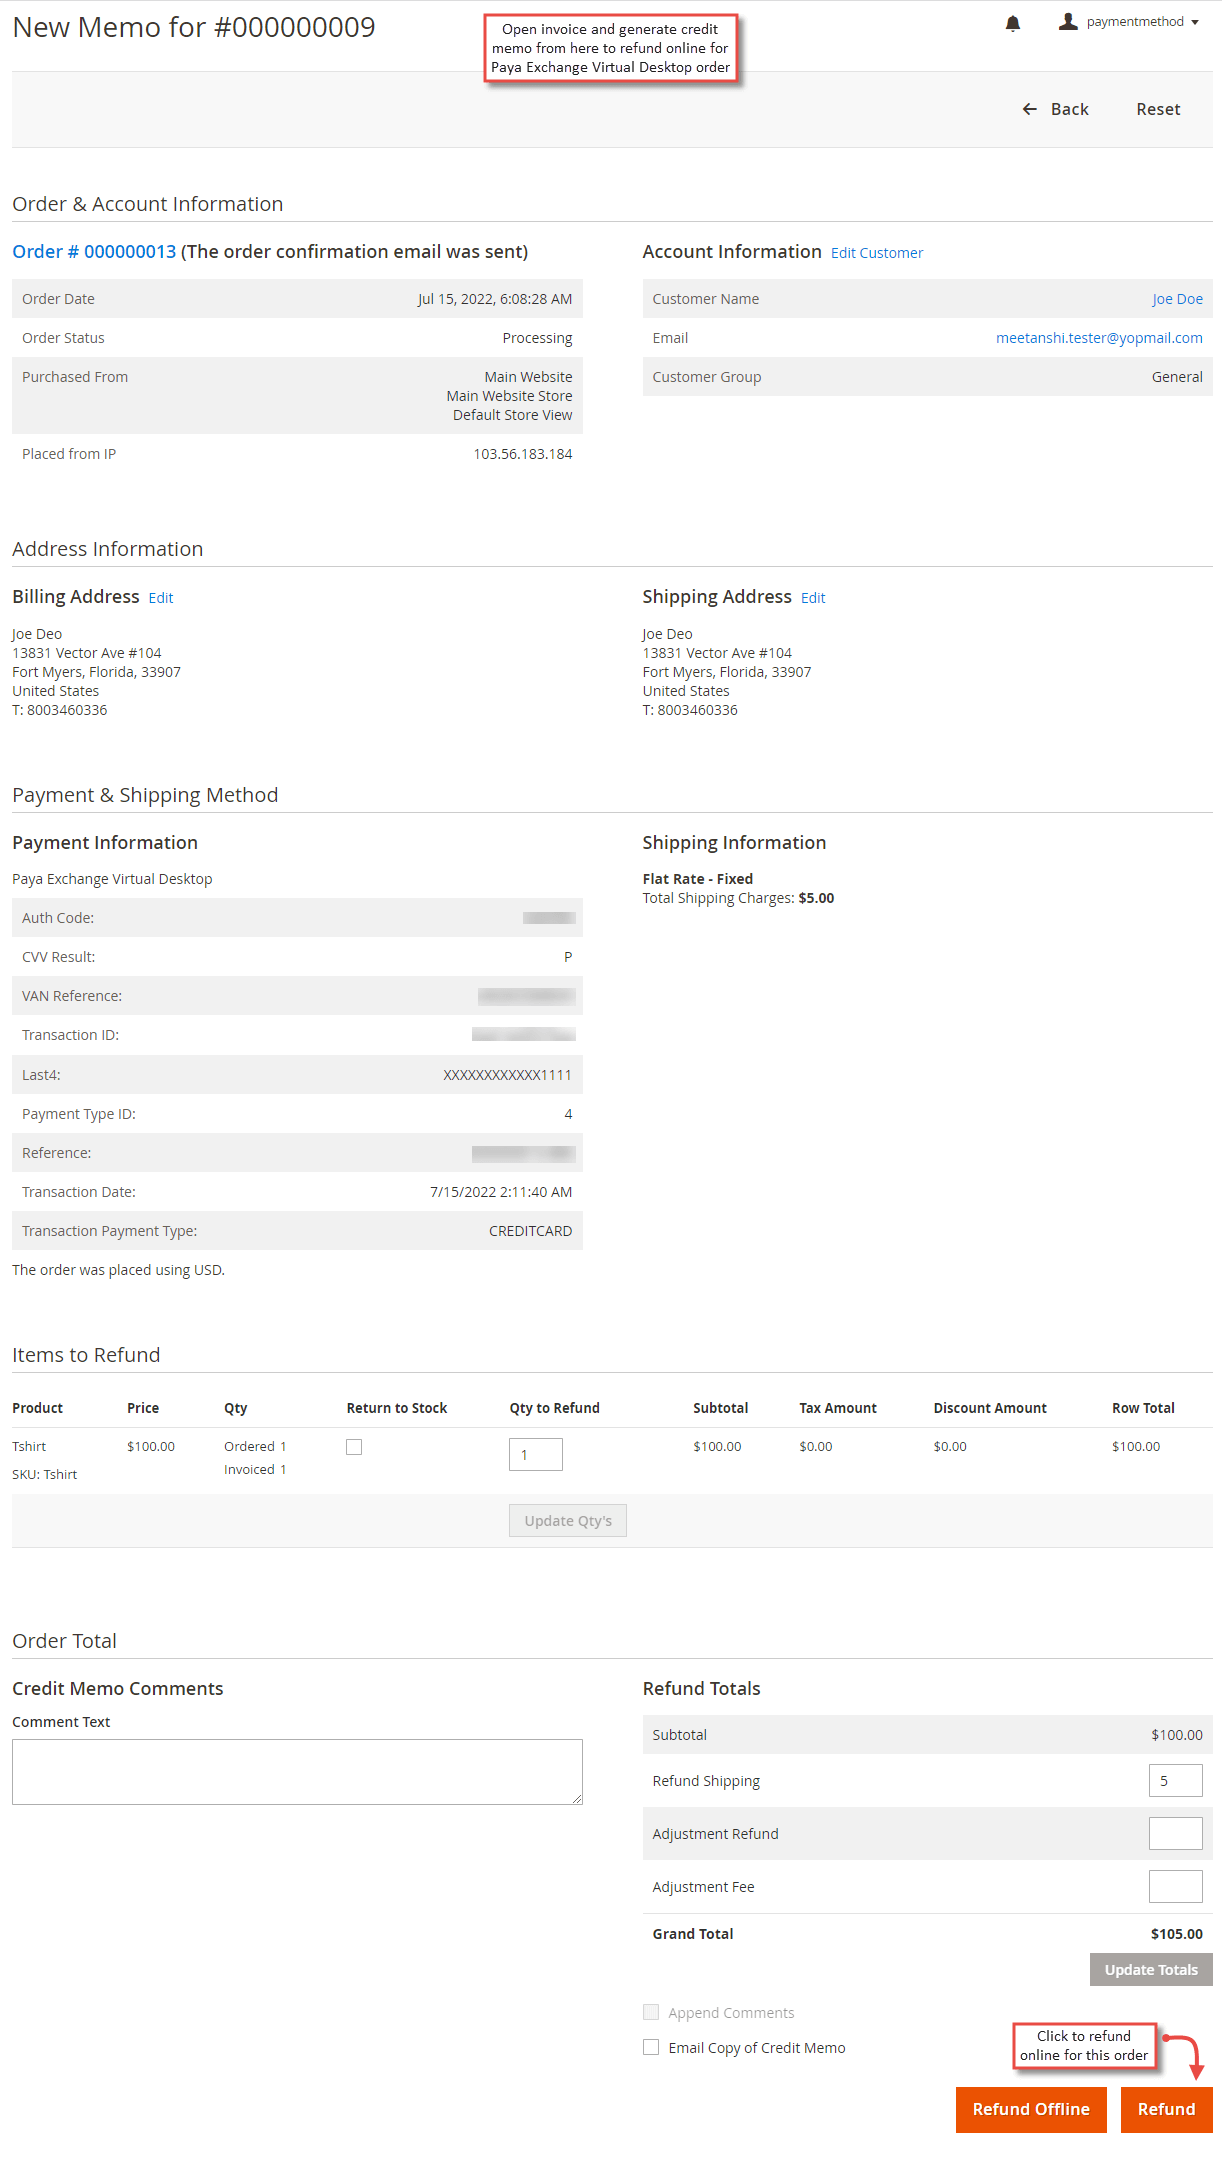
Task: Edit the Shipping Address
Action: 813,598
